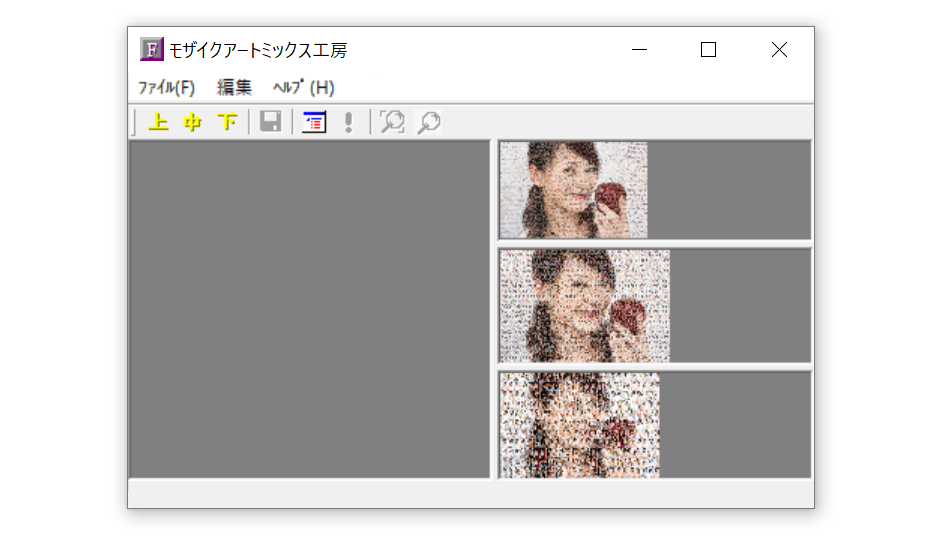Open the settings list icon in toolbar
Image resolution: width=950 pixels, height=540 pixels.
pyautogui.click(x=314, y=122)
